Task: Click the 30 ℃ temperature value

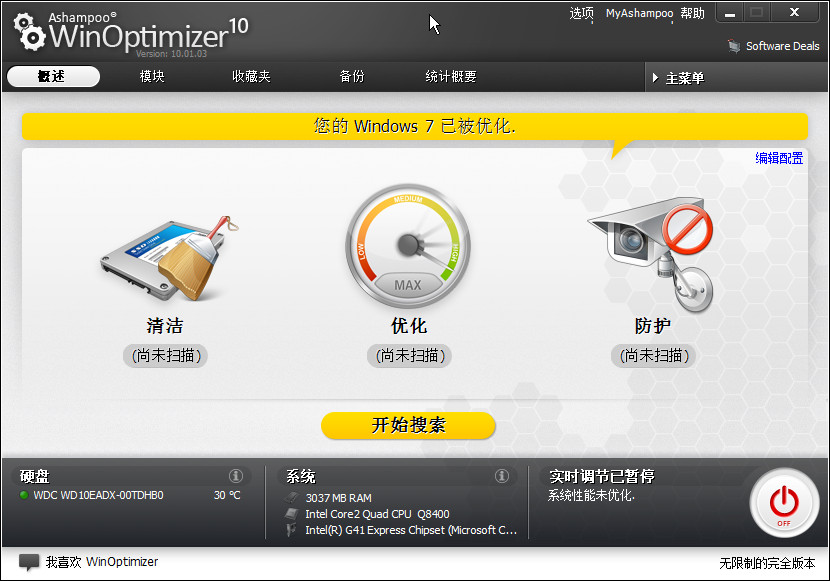Action: tap(227, 495)
